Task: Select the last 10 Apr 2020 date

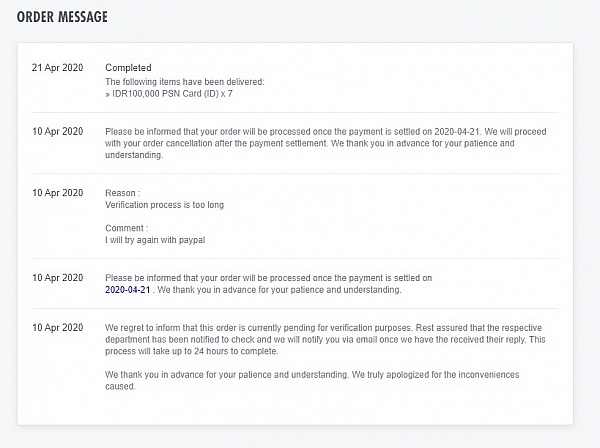Action: click(x=57, y=327)
